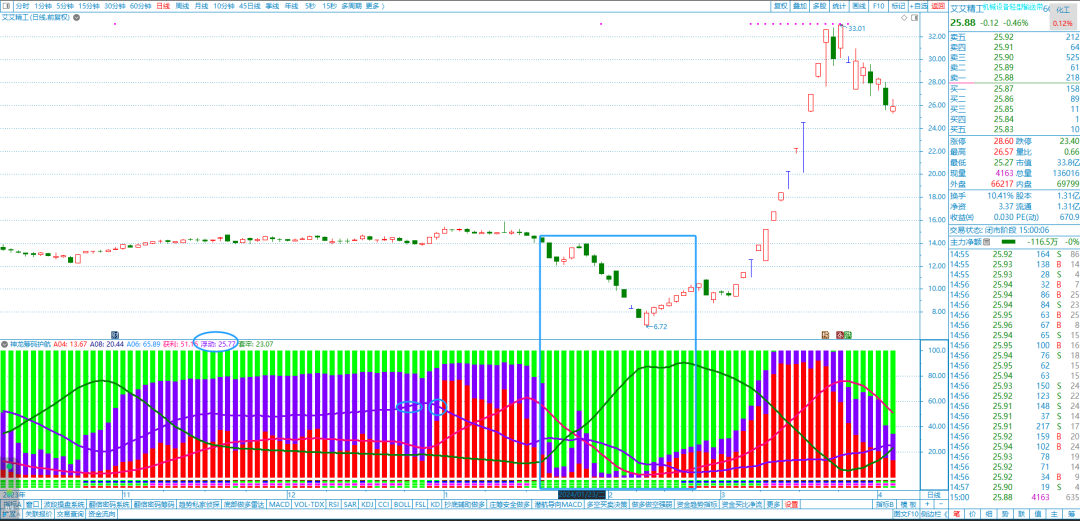Viewport: 1080px width, 521px height.
Task: Select 1分钟 period
Action: (43, 6)
